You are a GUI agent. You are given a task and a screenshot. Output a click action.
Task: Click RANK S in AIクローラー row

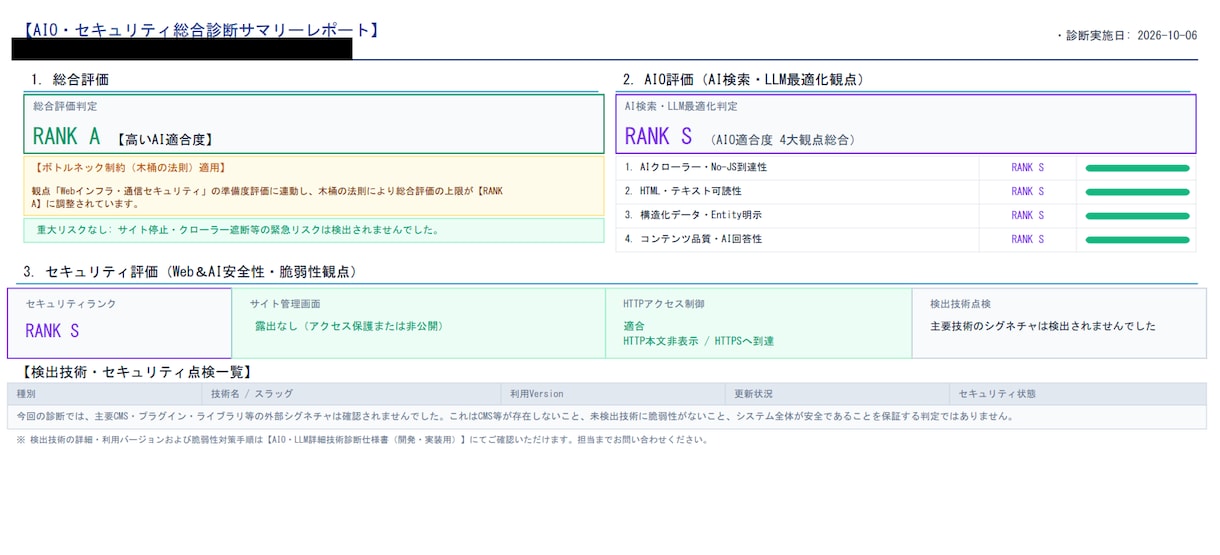(x=1027, y=167)
